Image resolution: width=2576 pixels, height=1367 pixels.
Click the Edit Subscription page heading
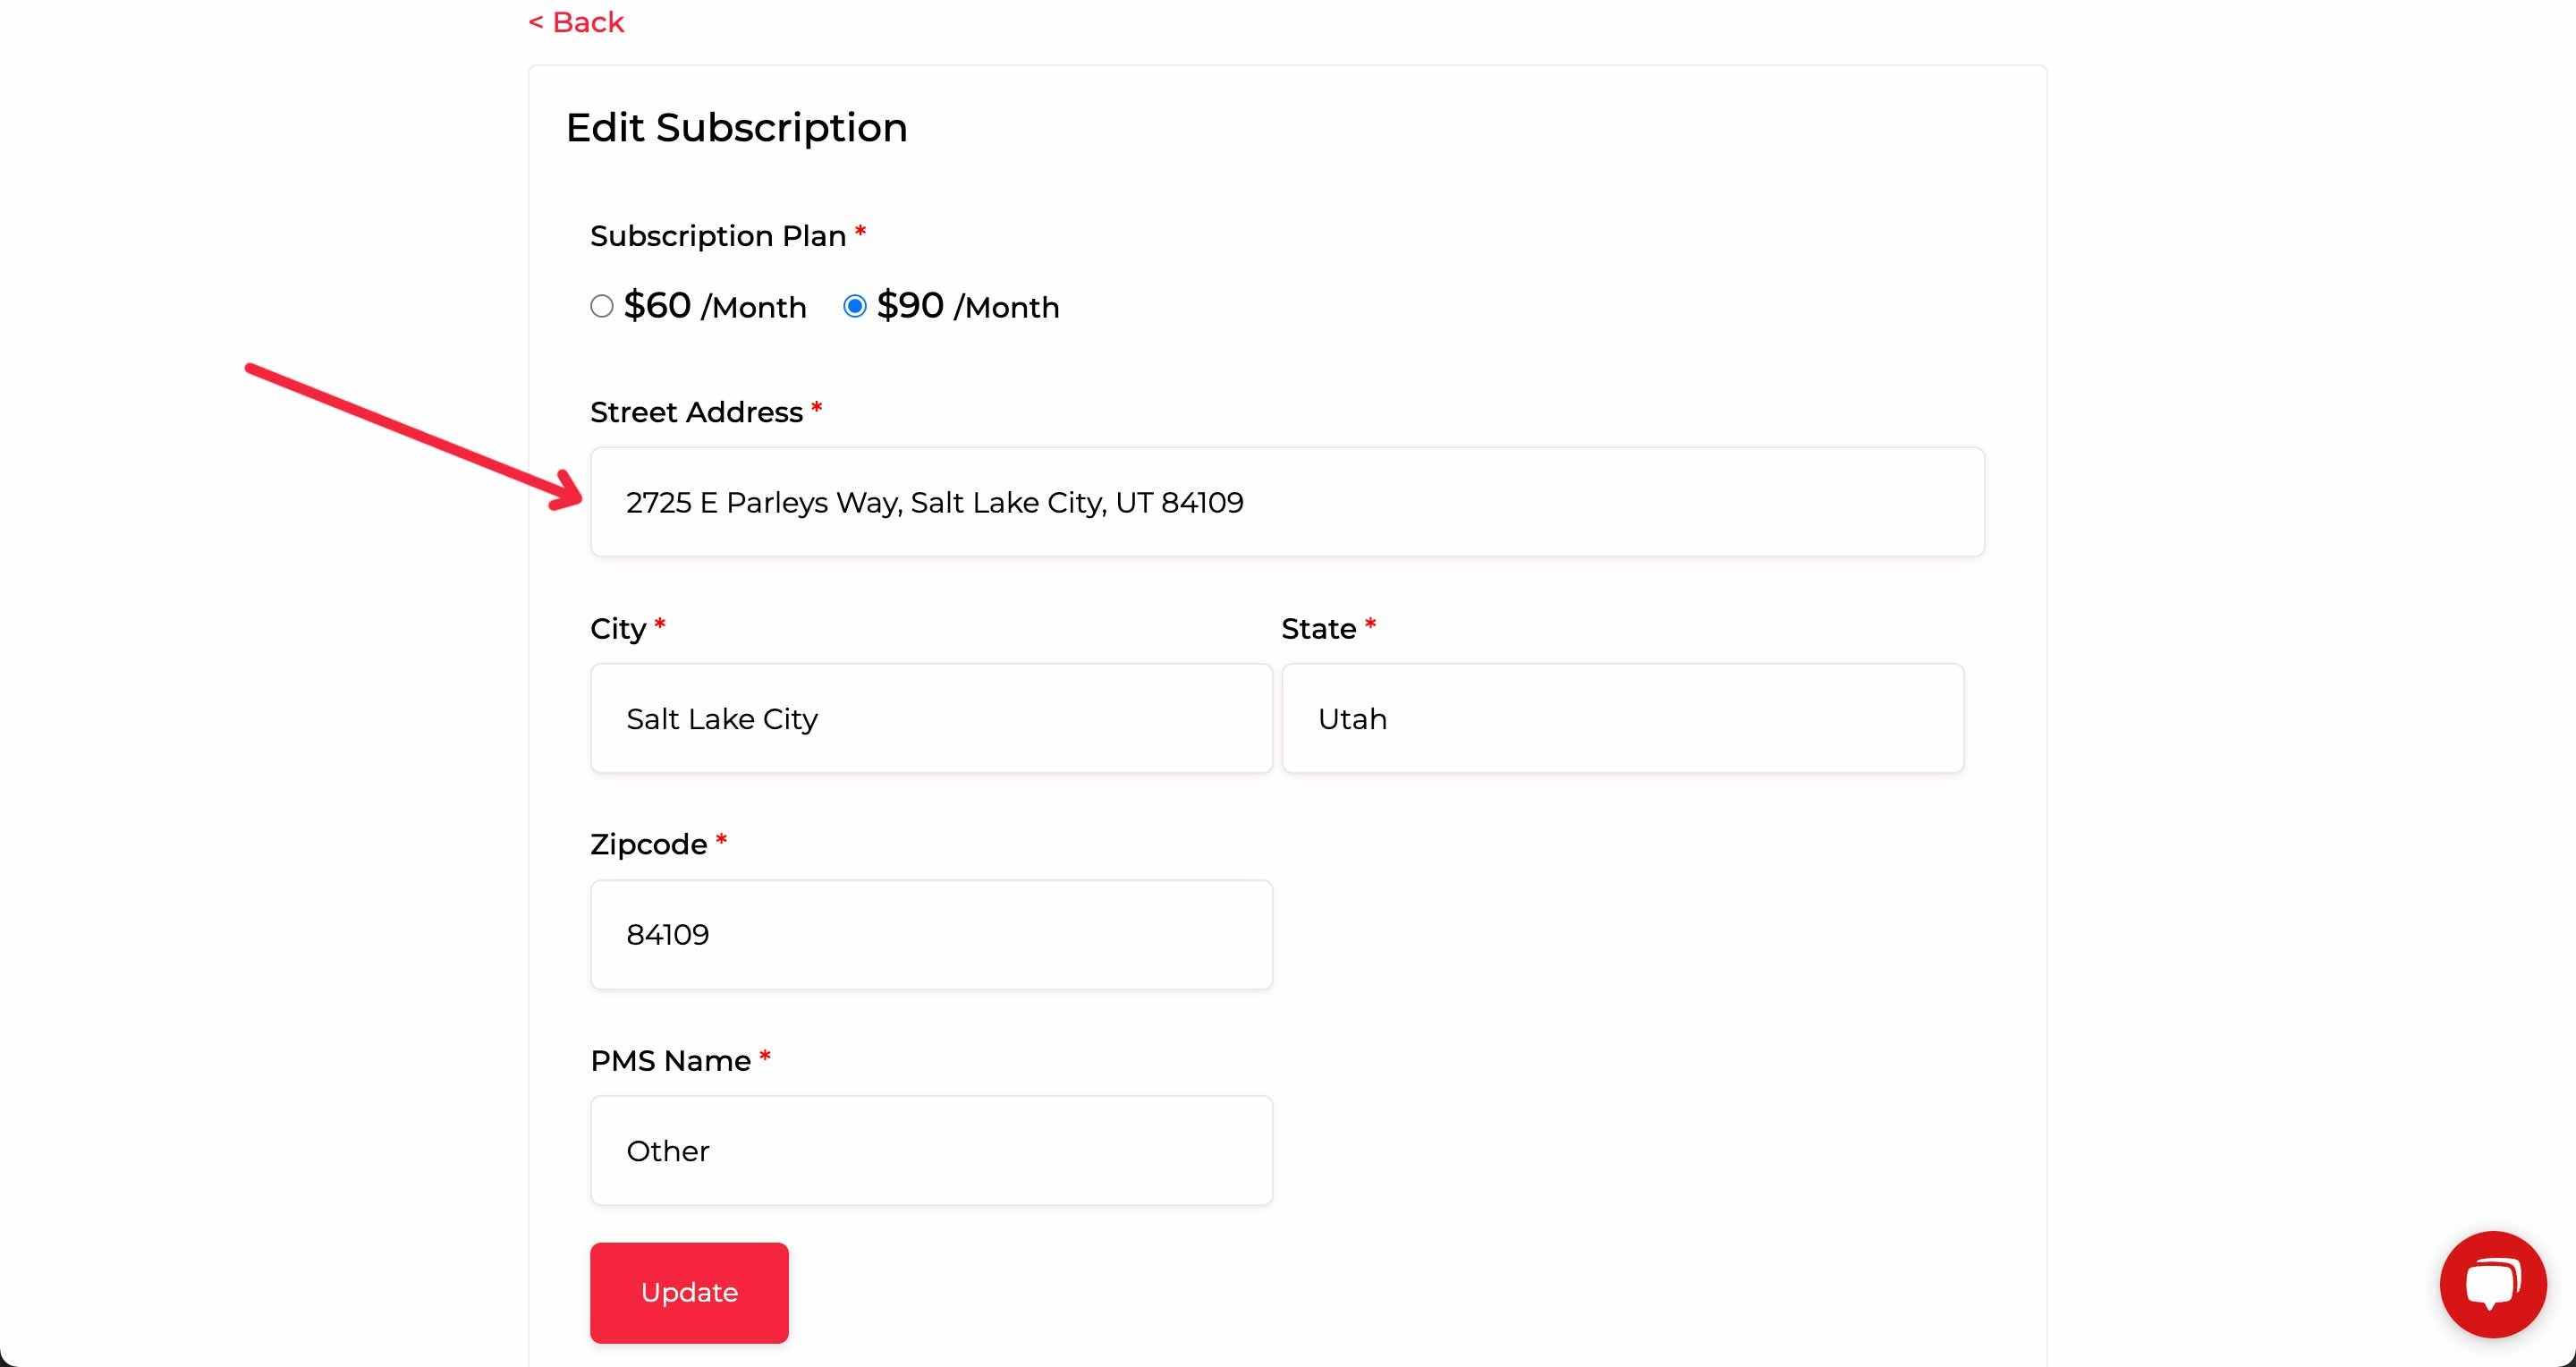(x=736, y=128)
